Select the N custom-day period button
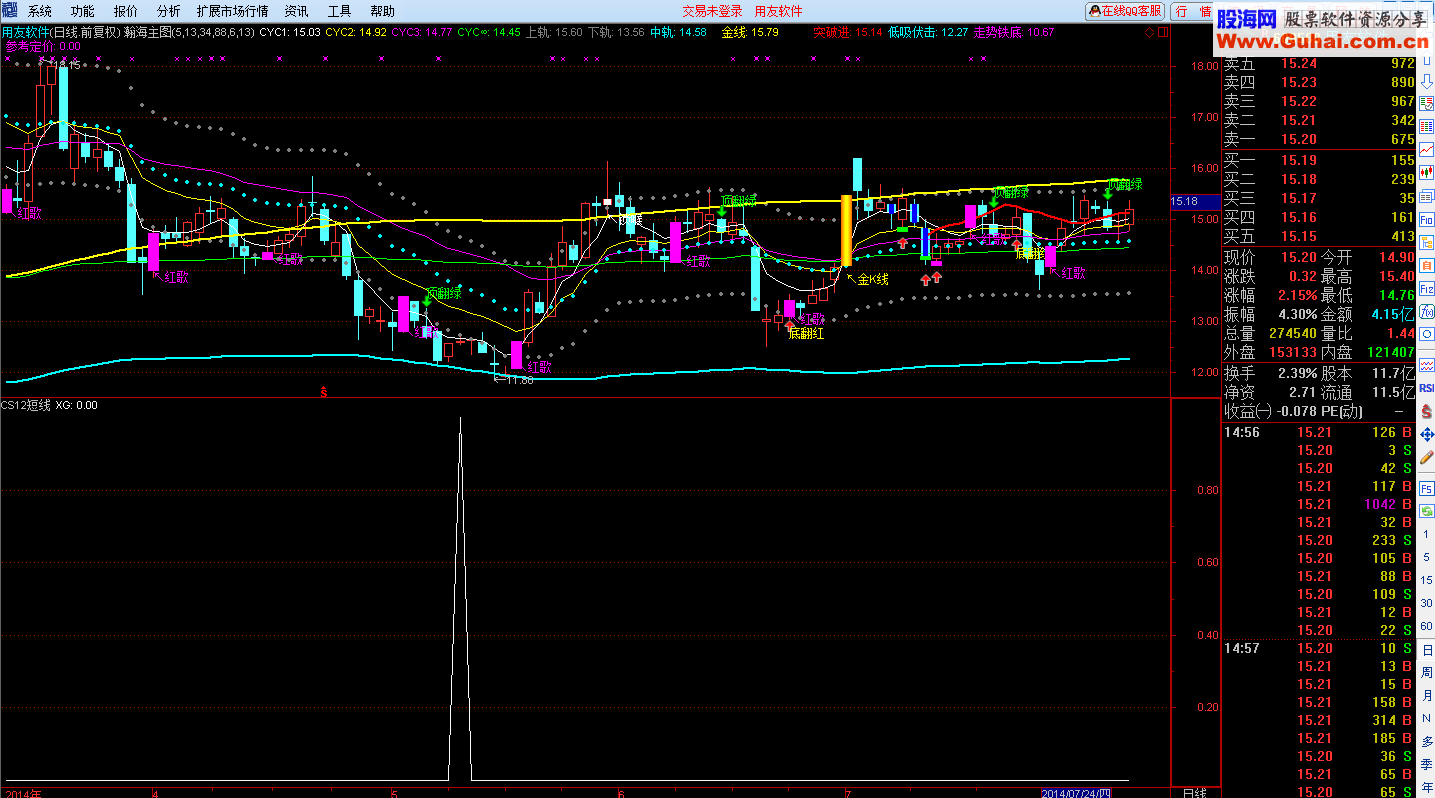The height and width of the screenshot is (798, 1435). coord(1426,718)
